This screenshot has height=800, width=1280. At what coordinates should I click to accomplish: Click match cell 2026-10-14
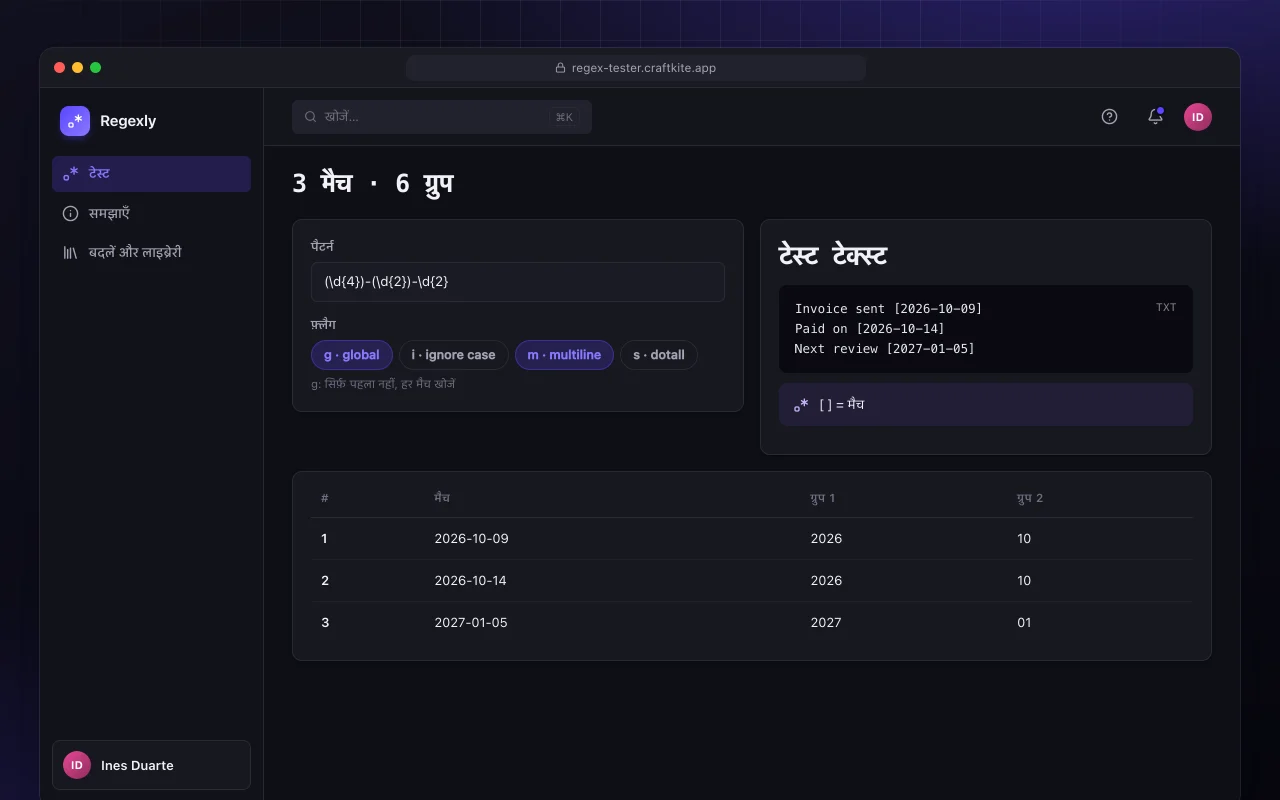(x=470, y=581)
